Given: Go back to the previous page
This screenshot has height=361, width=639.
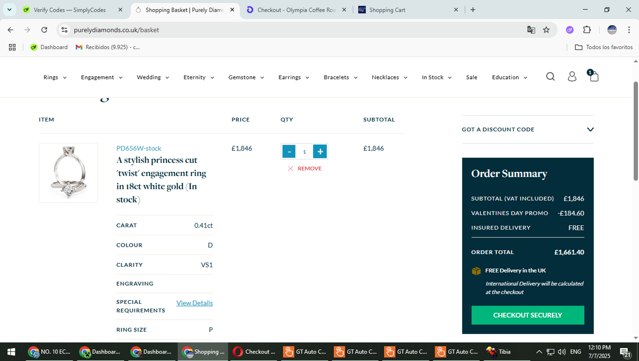Looking at the screenshot, I should [x=11, y=30].
